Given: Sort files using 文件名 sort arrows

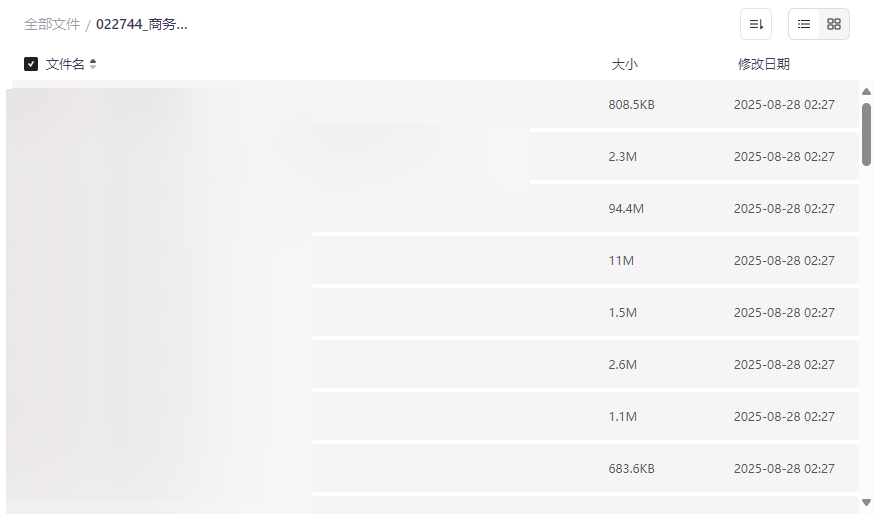Looking at the screenshot, I should coord(93,64).
